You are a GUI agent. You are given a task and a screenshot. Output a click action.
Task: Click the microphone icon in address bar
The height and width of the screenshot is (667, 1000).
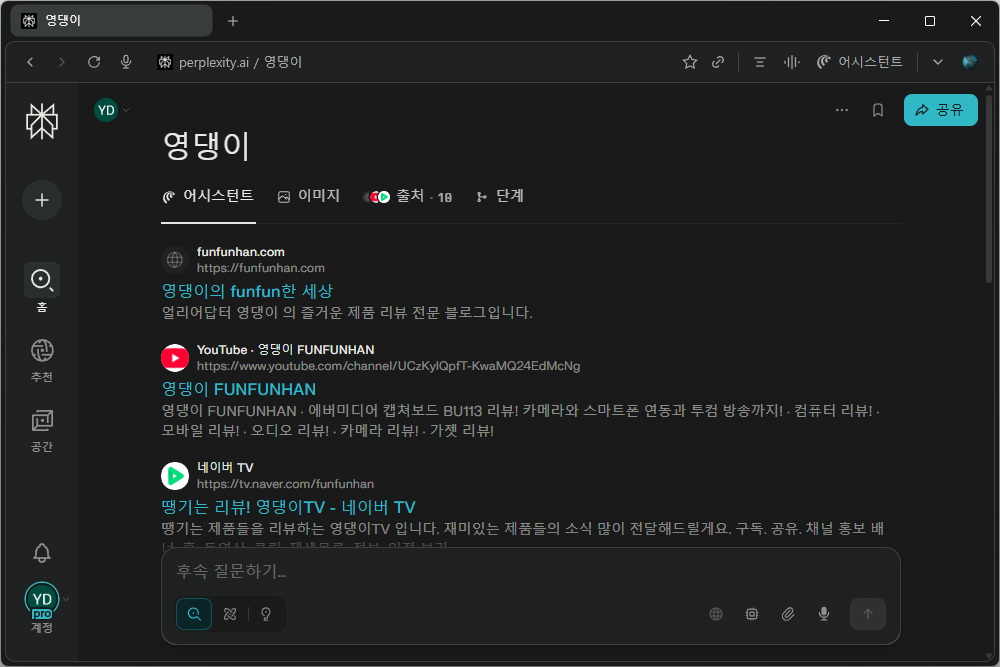pos(126,62)
